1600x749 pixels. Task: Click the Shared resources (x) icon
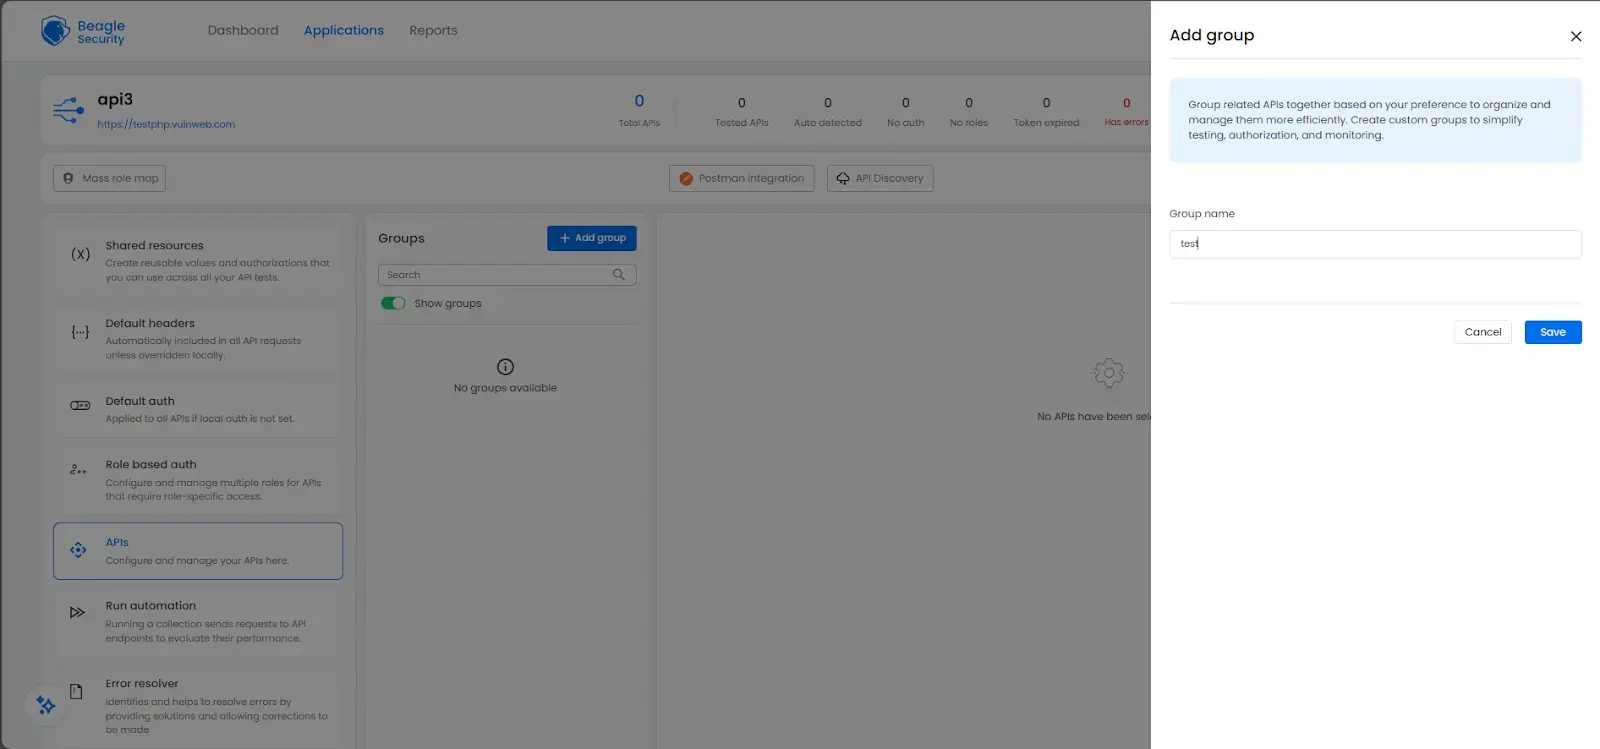point(80,254)
